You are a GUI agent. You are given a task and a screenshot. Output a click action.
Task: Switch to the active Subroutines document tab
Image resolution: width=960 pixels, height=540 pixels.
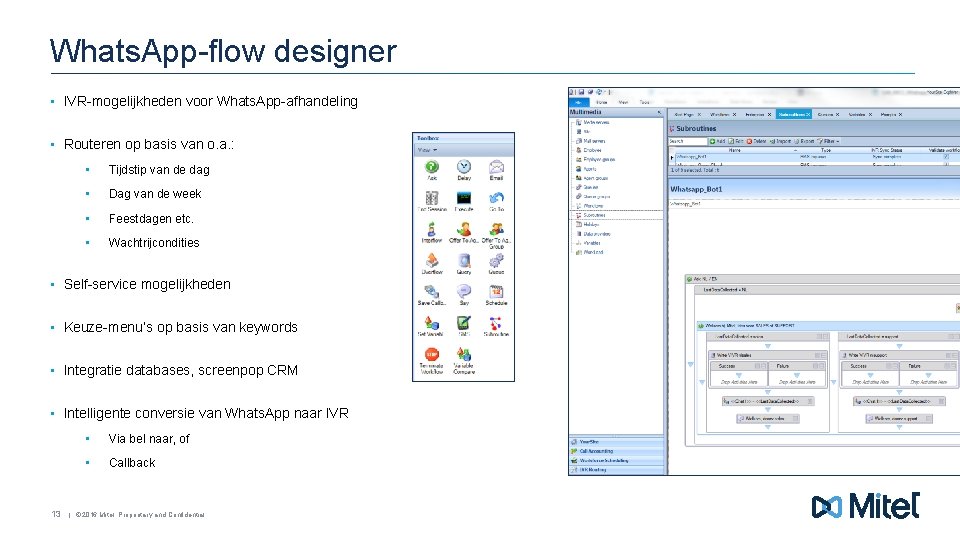794,114
